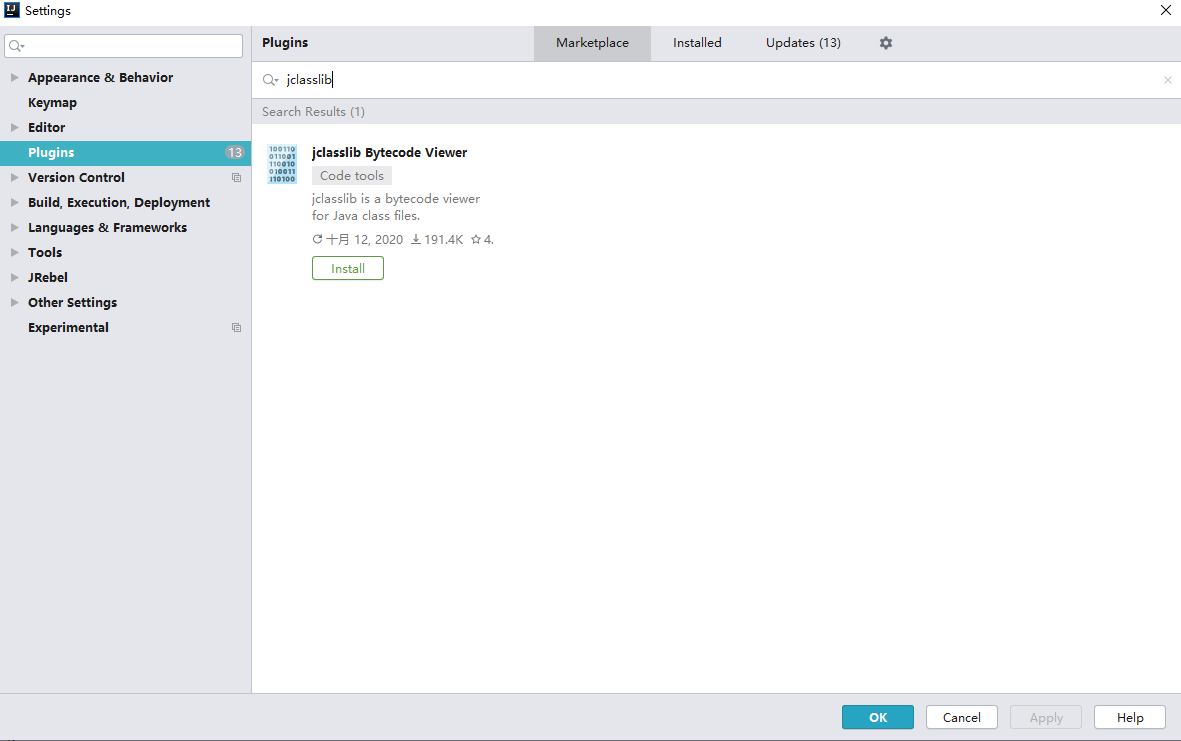Expand the Version Control section arrow
Image resolution: width=1181 pixels, height=741 pixels.
pyautogui.click(x=14, y=178)
